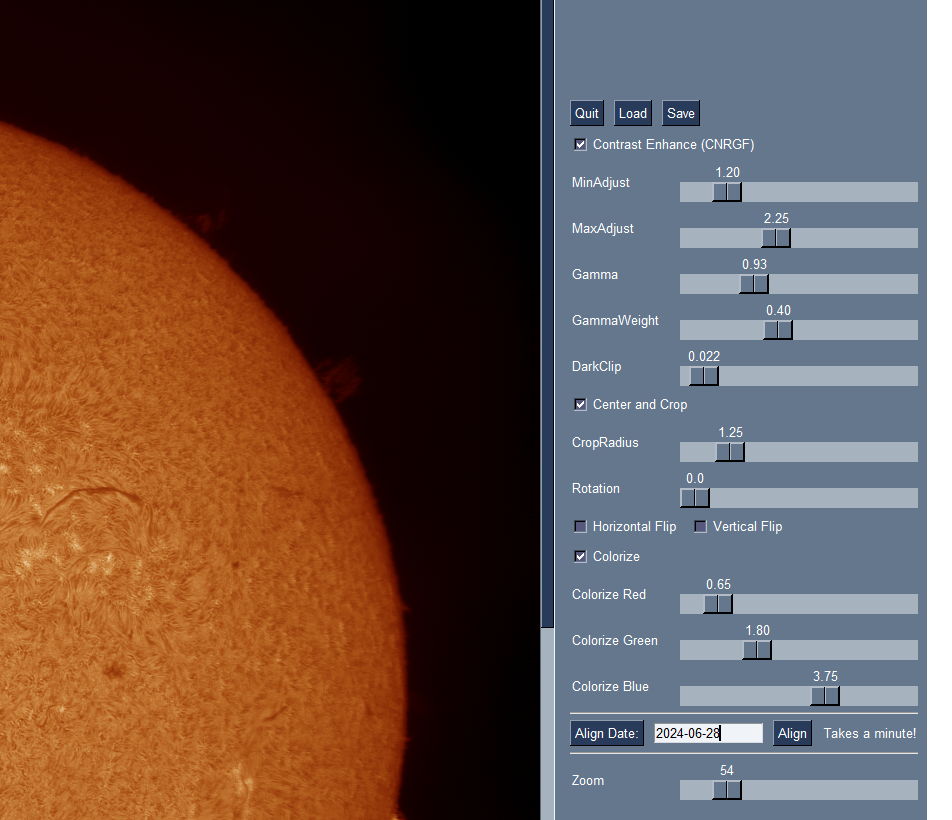Toggle Contrast Enhance (CNRGF) checkbox
This screenshot has width=952, height=820.
click(580, 144)
